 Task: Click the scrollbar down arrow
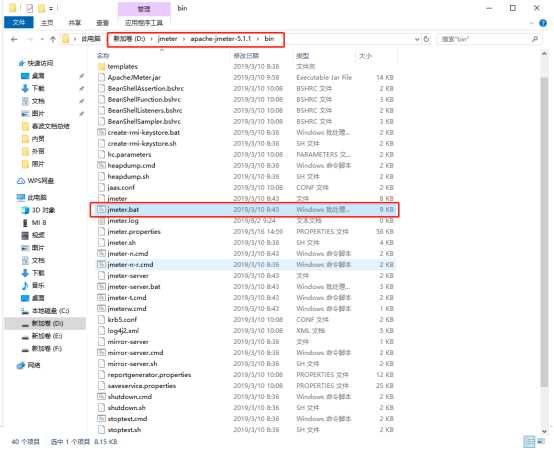(544, 431)
